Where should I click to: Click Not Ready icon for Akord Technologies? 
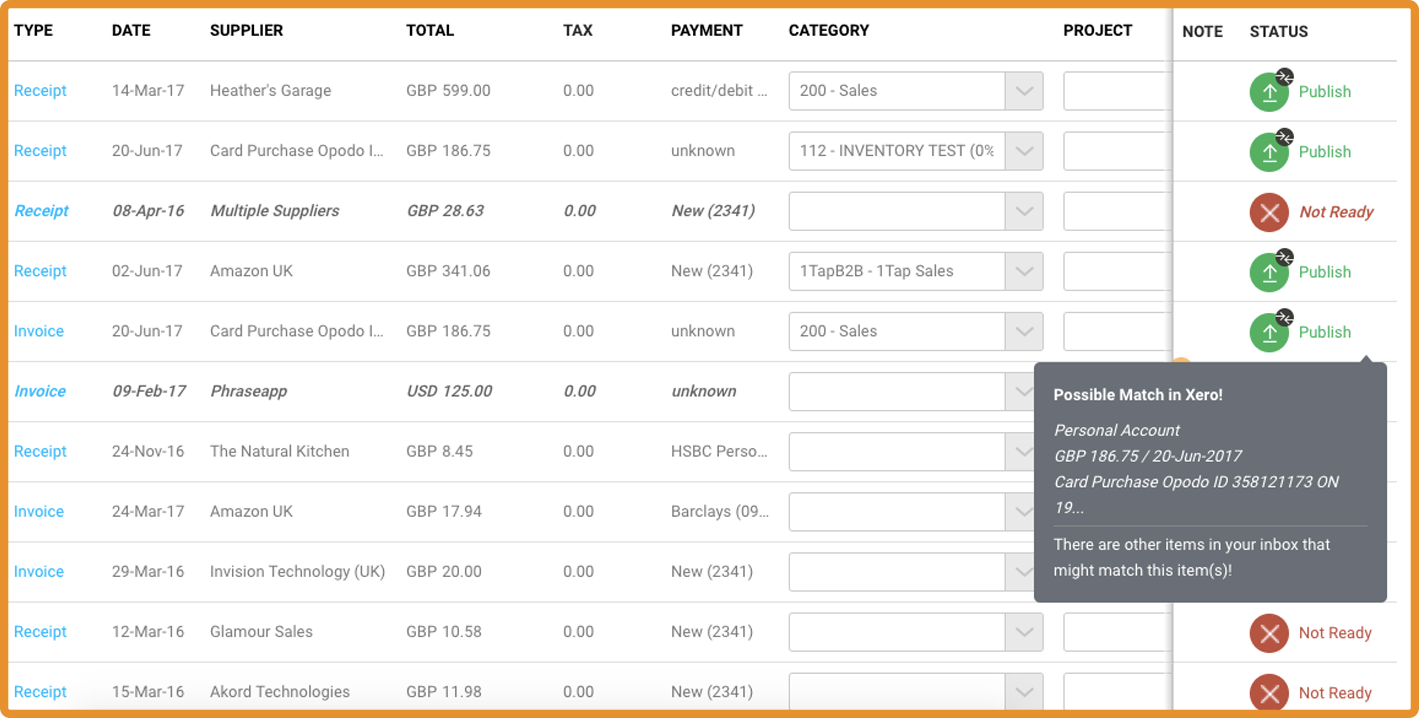pyautogui.click(x=1268, y=693)
